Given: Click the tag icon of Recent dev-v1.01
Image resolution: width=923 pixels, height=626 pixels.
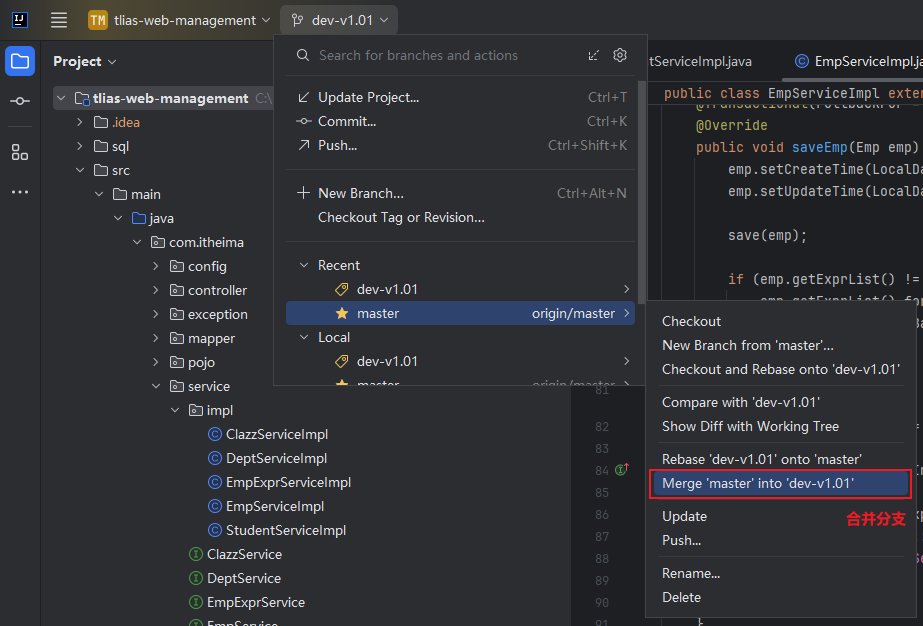Looking at the screenshot, I should coord(341,289).
